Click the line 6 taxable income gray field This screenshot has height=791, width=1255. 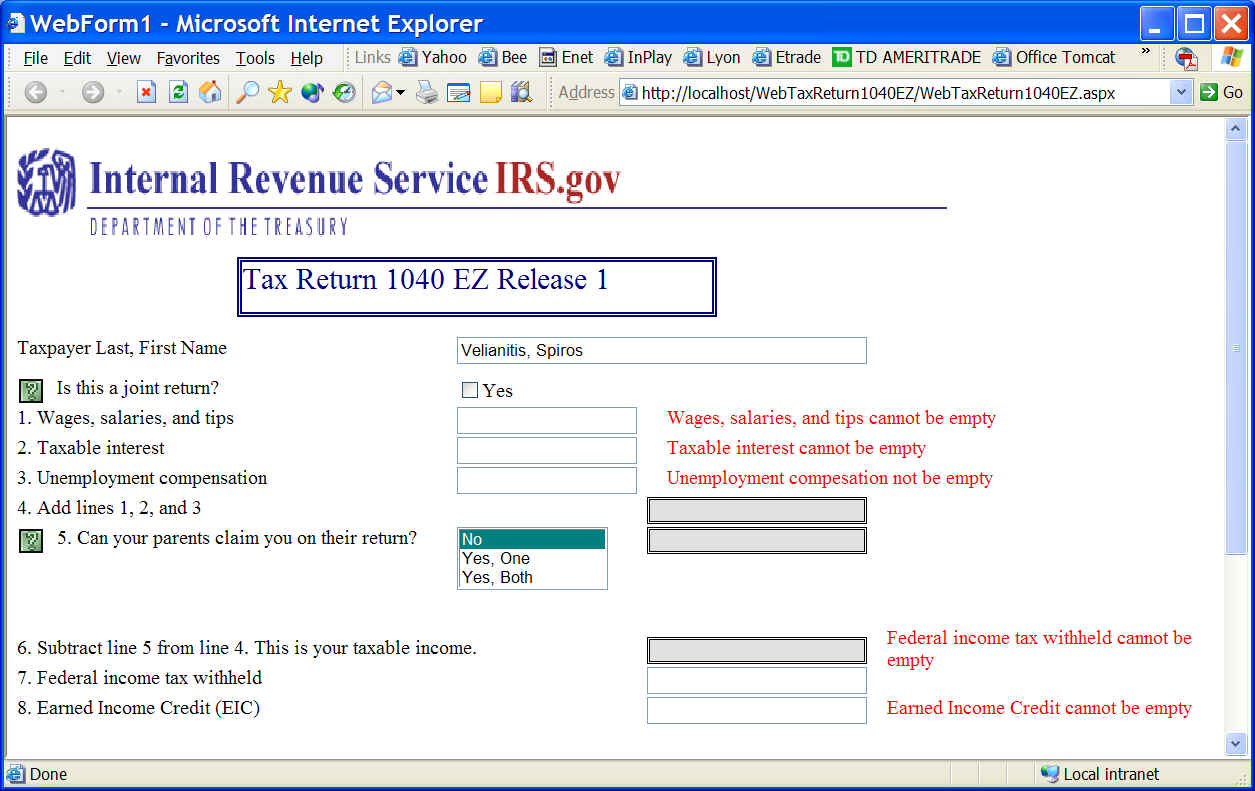pos(756,650)
